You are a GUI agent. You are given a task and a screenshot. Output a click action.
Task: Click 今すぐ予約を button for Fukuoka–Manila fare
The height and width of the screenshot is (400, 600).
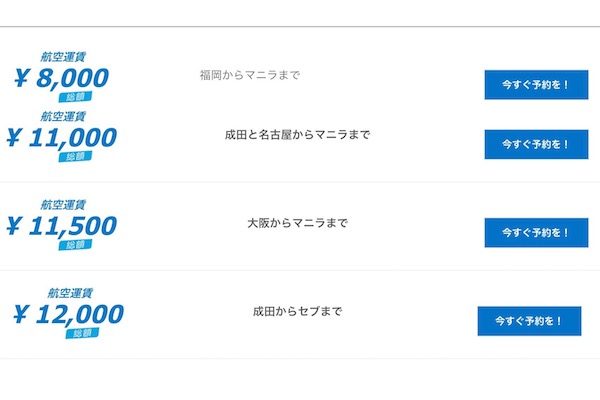tap(536, 85)
